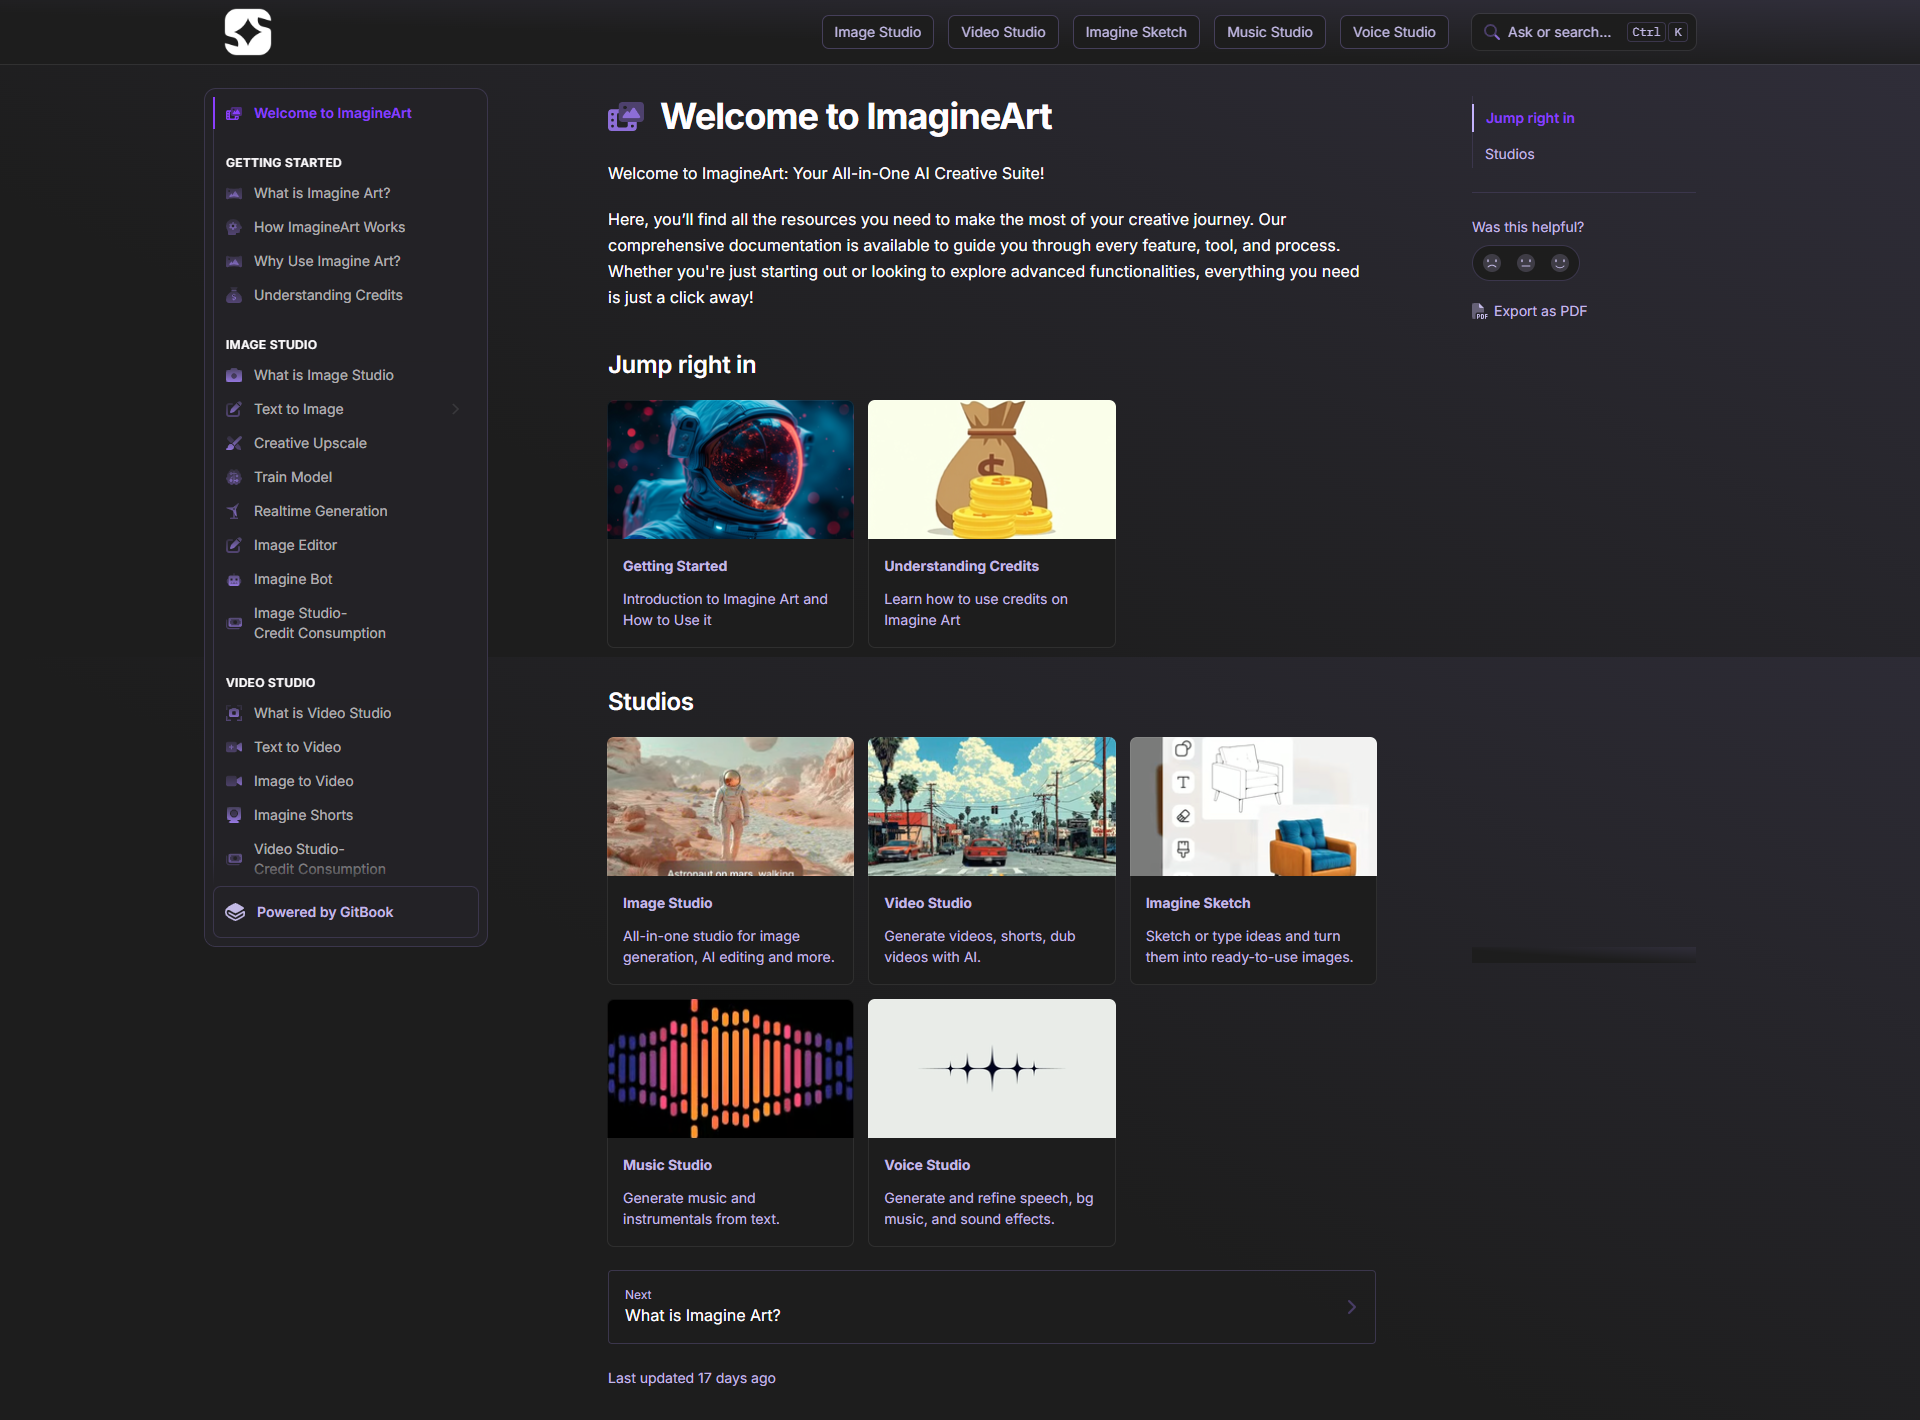The width and height of the screenshot is (1920, 1420).
Task: Click video icon beside Text to Video
Action: (x=234, y=747)
